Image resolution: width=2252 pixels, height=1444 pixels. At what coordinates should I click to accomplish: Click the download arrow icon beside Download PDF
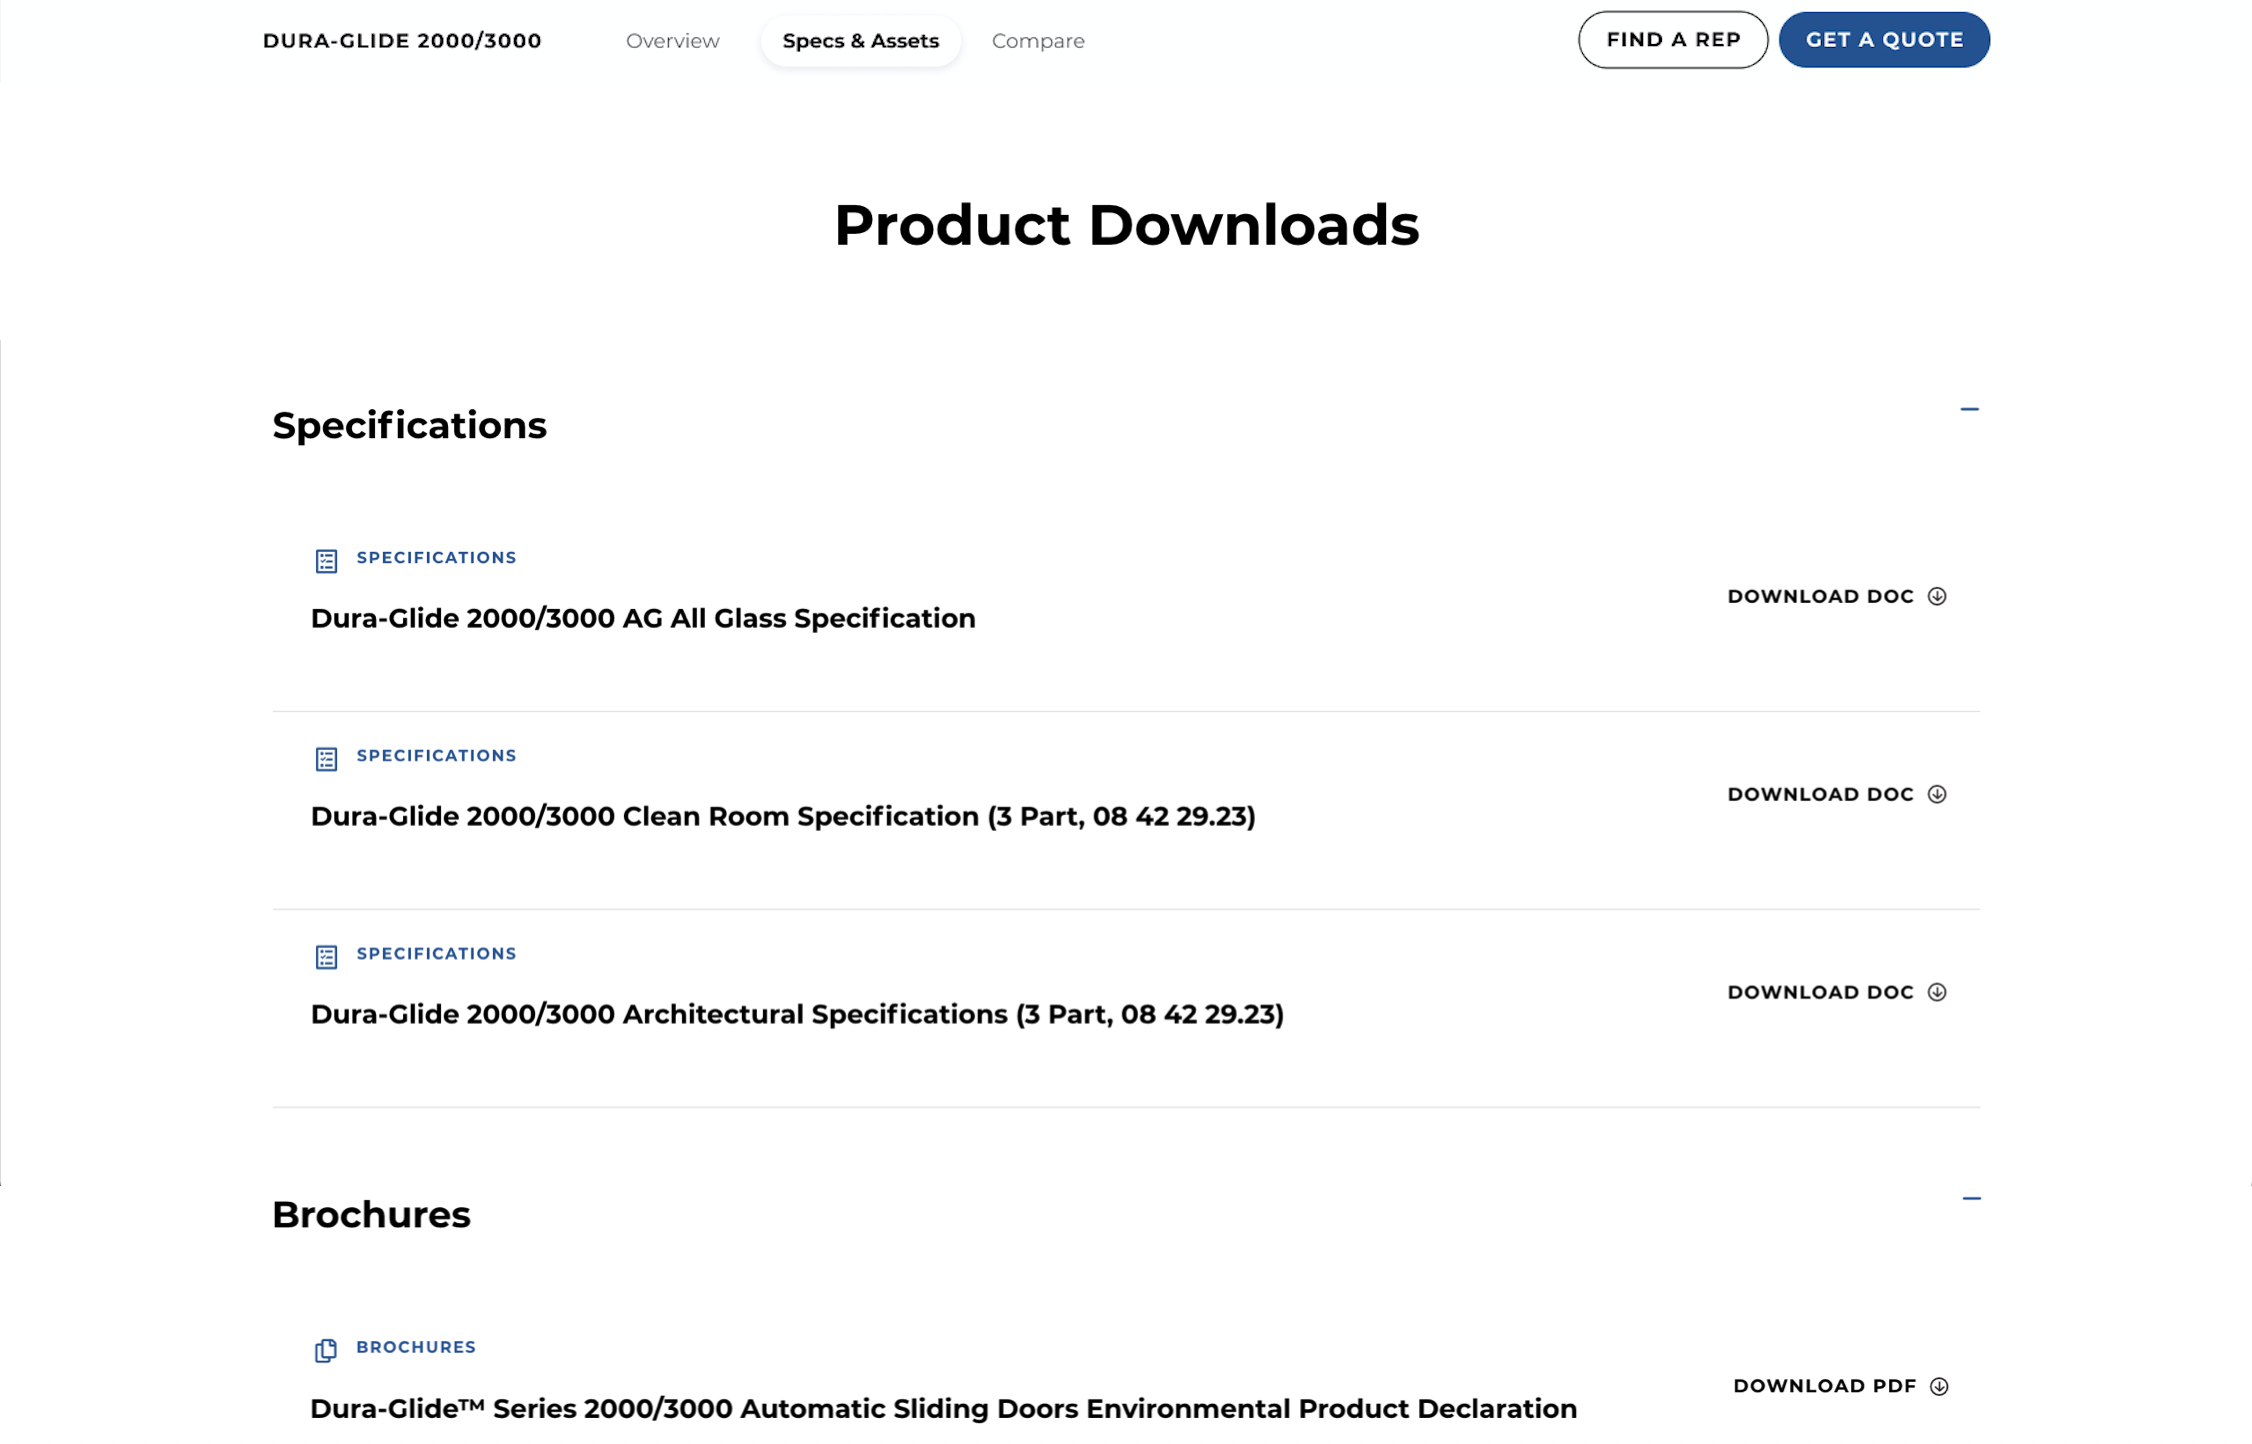coord(1939,1386)
